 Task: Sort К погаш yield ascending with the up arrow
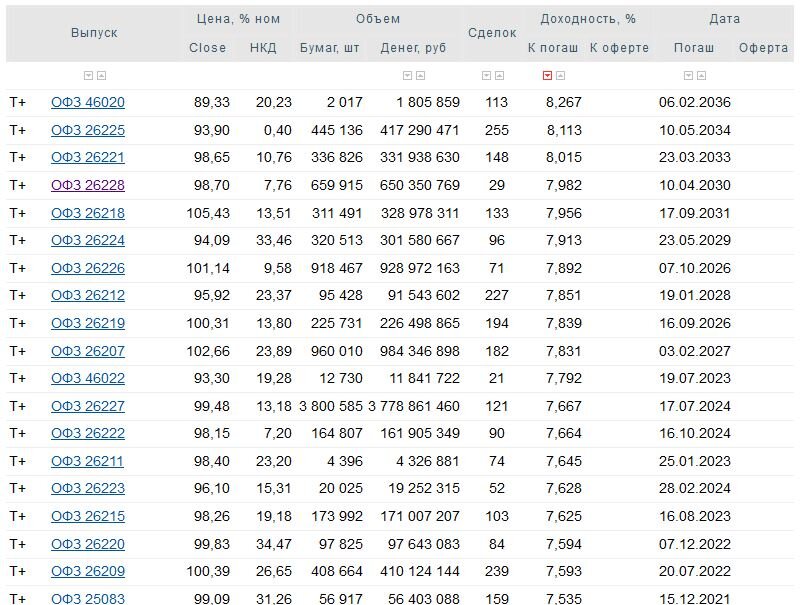click(561, 75)
